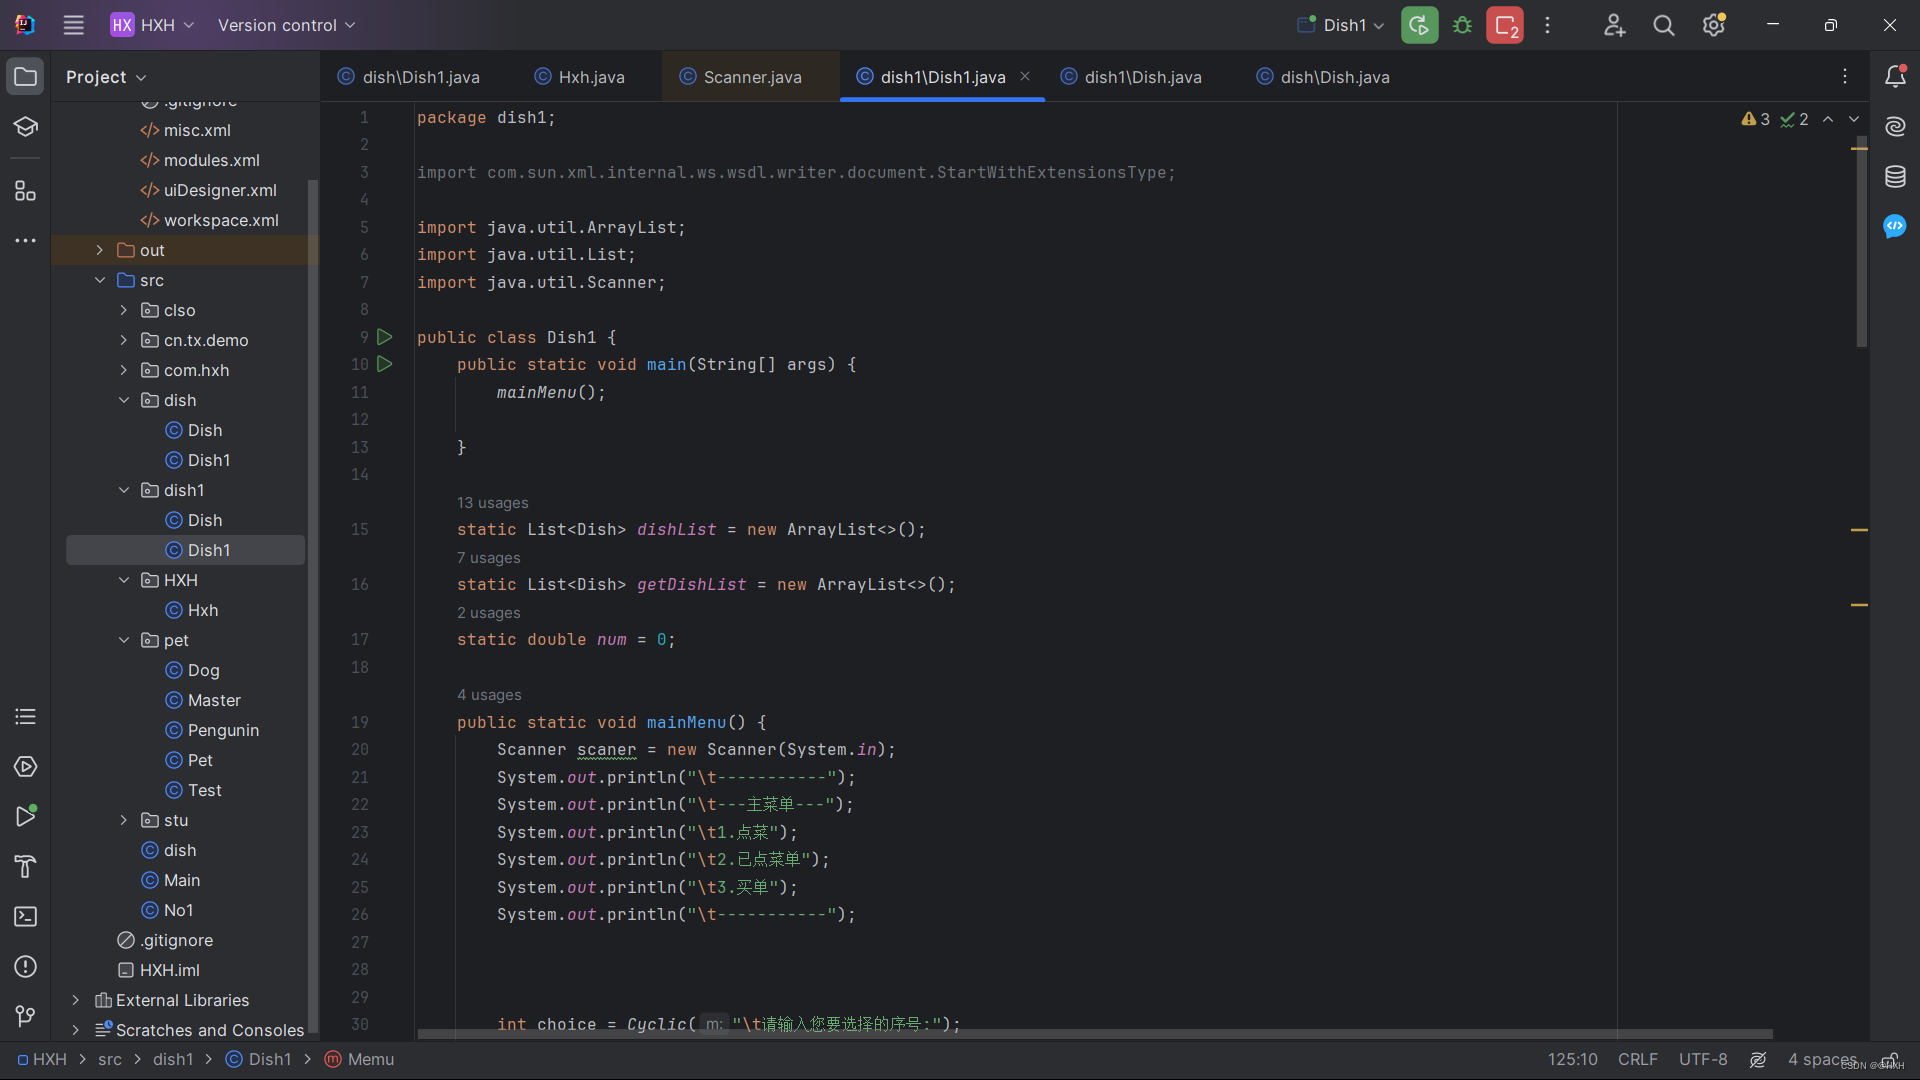The width and height of the screenshot is (1920, 1080).
Task: Open the Git tool window icon
Action: click(x=25, y=1016)
